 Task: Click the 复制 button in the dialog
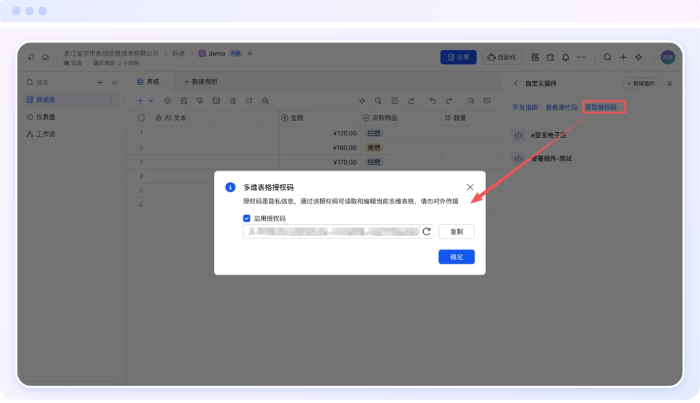(456, 232)
